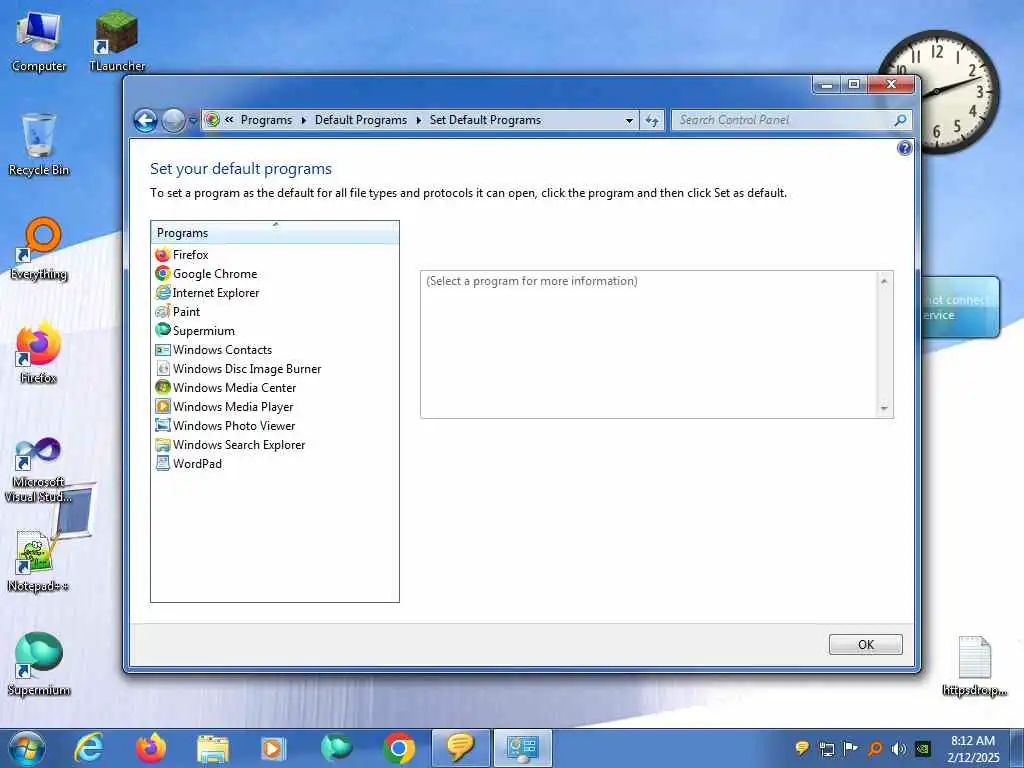Click the Supermium taskbar button

(x=336, y=748)
